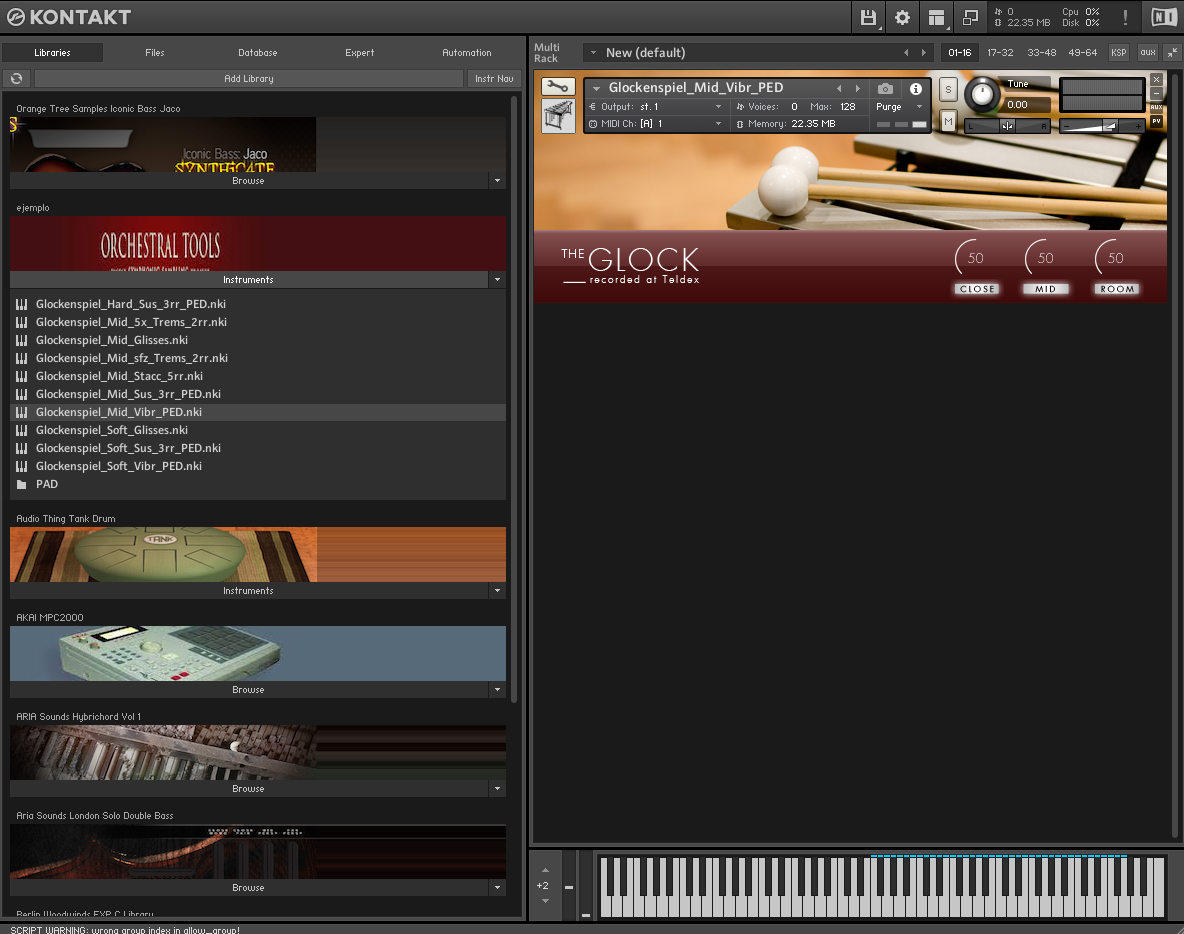
Task: Expand Orange Tree Iconic Bass Jaco options arrow
Action: click(497, 181)
